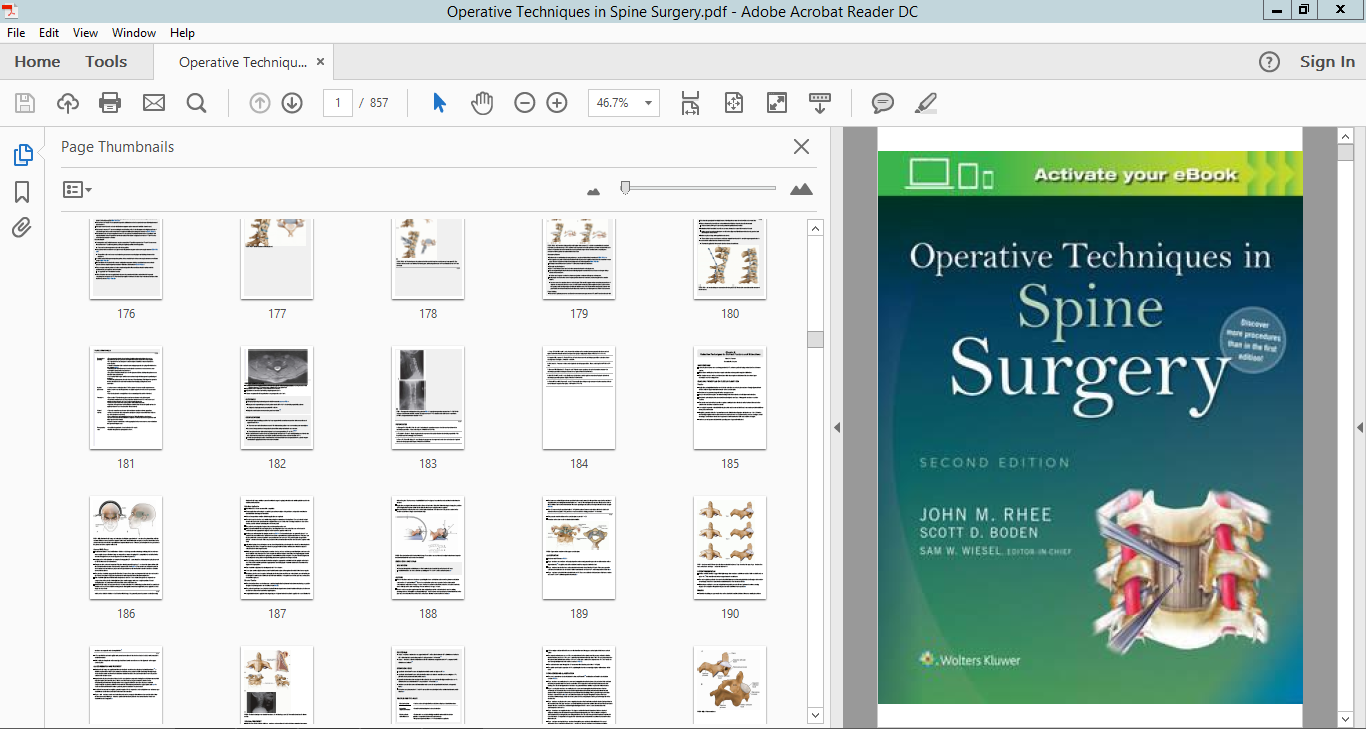
Task: Select page 184 thumbnail
Action: pos(579,398)
